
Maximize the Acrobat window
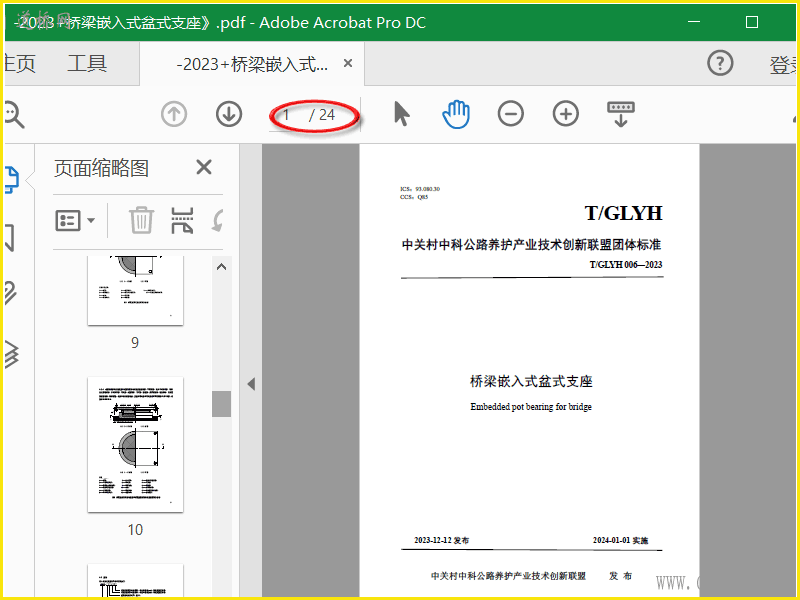752,22
